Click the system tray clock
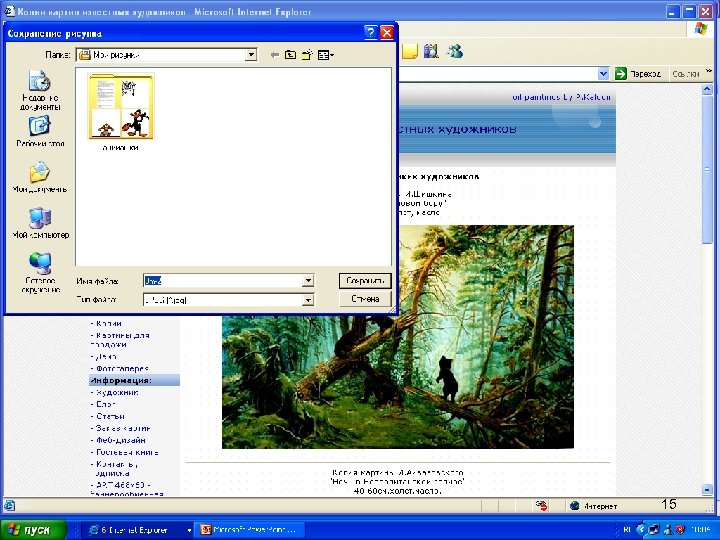Image resolution: width=720 pixels, height=540 pixels. pyautogui.click(x=702, y=530)
